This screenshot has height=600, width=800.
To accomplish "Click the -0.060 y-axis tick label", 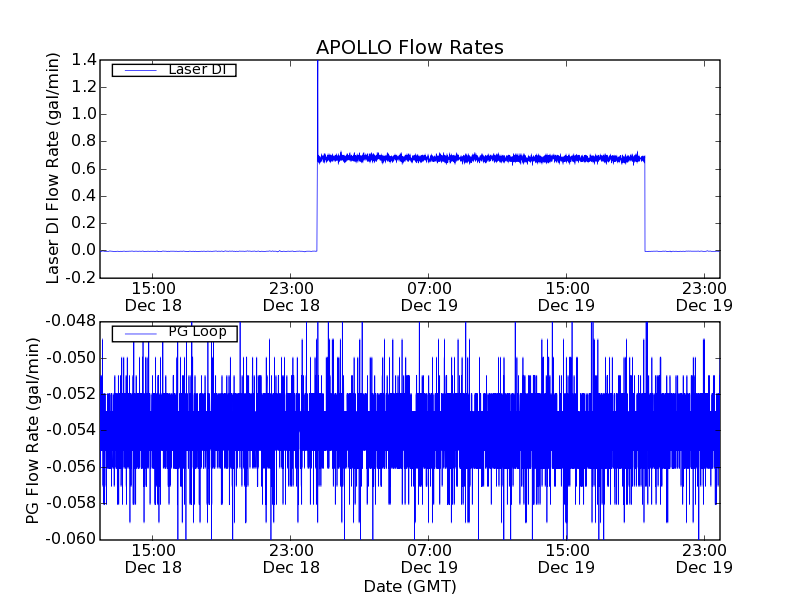I will pos(71,539).
